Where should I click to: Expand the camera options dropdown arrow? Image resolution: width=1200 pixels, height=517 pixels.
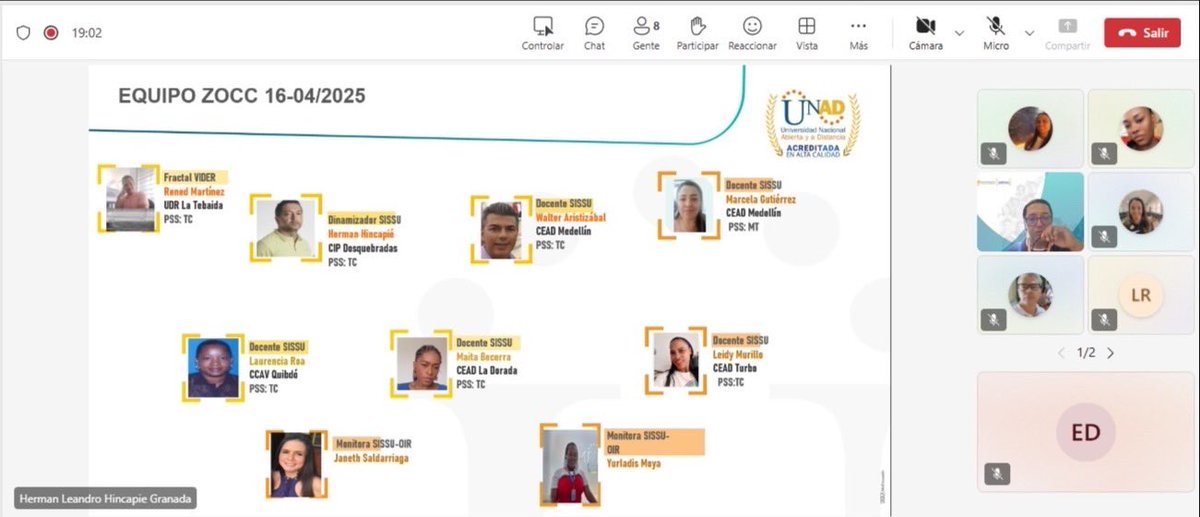(x=959, y=33)
